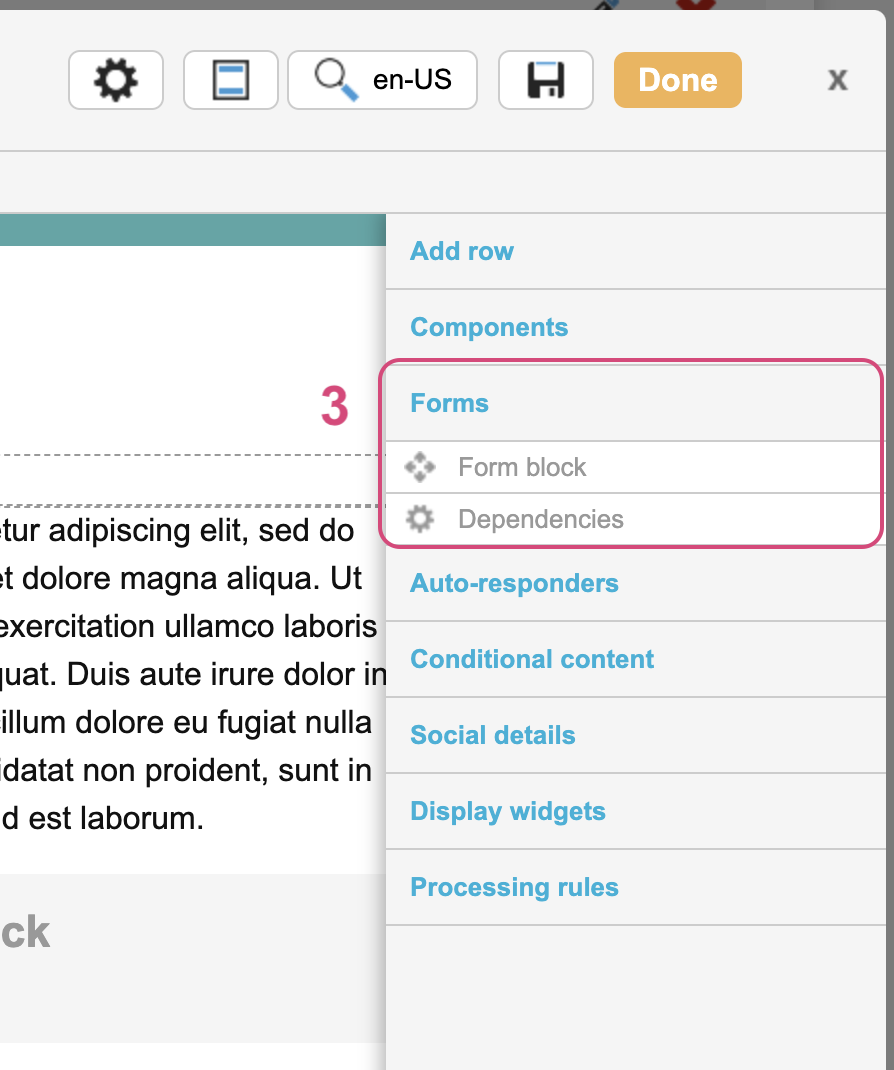Expand the Processing rules section

[514, 887]
